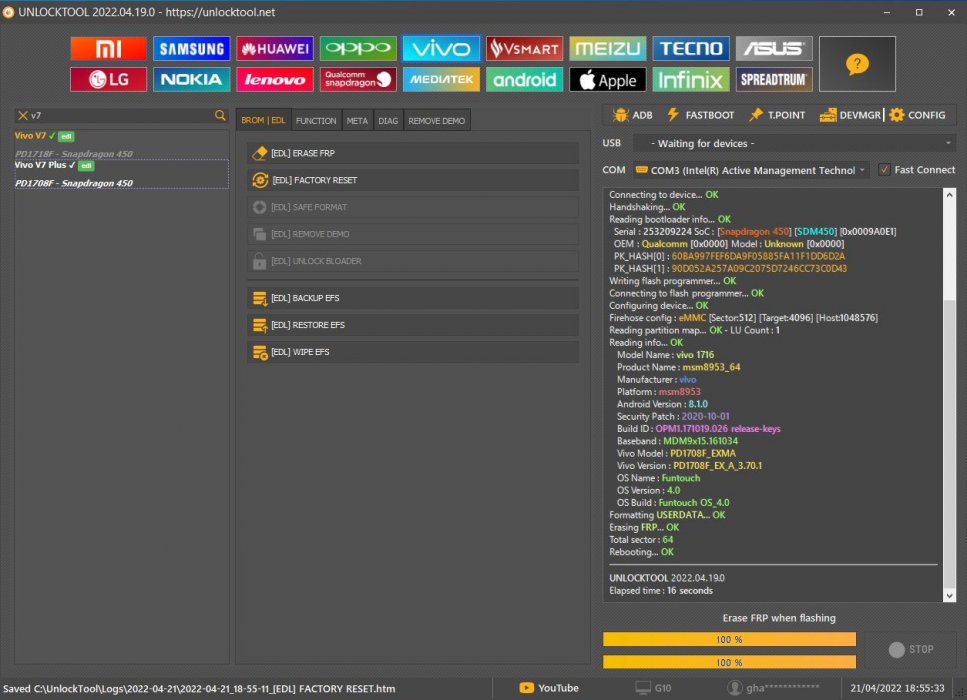Select the Meizu brand logo
Viewport: 967px width, 700px height.
[607, 49]
